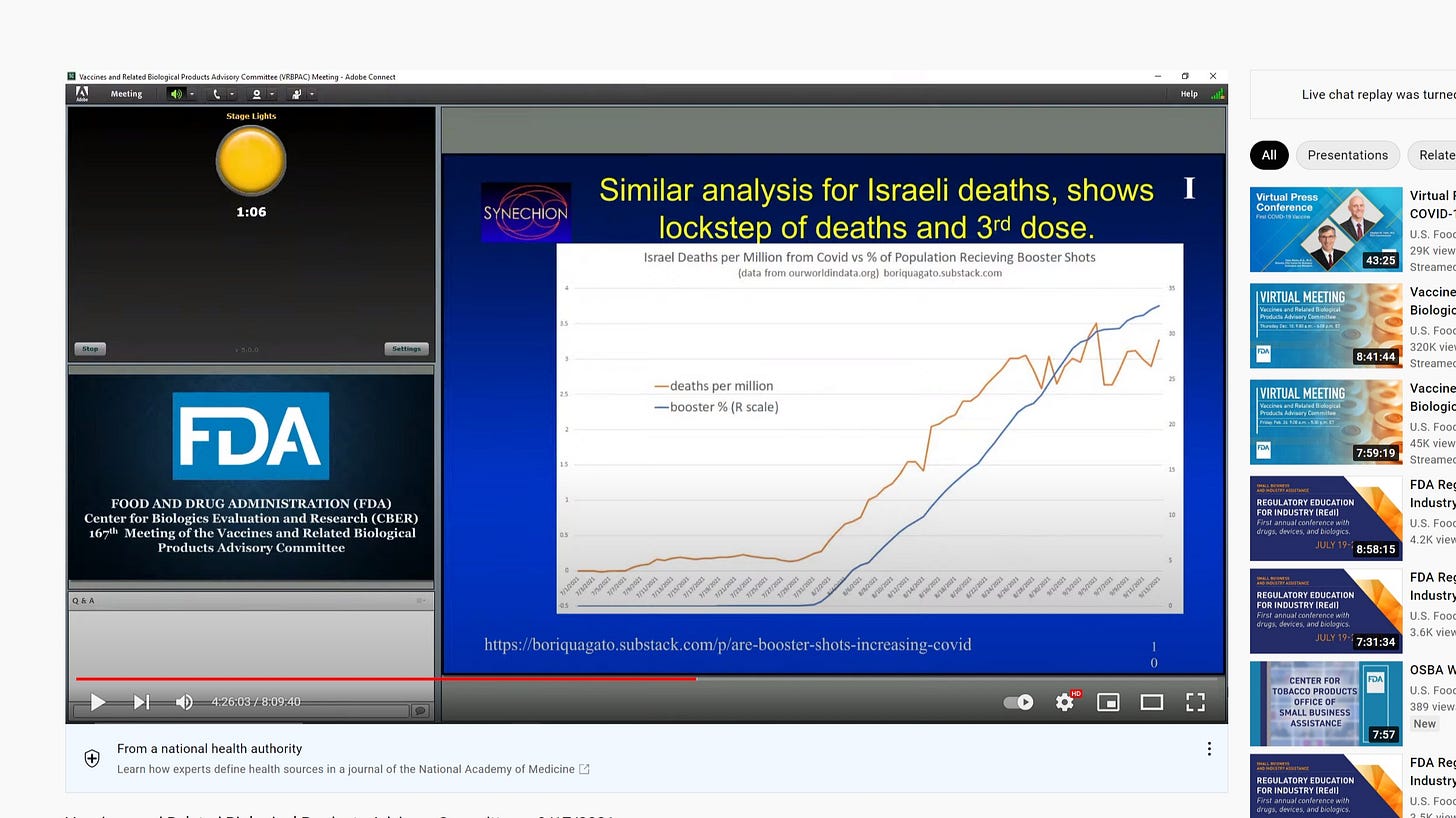Screen dimensions: 1456x818
Task: Click the Q & A chat send icon
Action: click(421, 711)
